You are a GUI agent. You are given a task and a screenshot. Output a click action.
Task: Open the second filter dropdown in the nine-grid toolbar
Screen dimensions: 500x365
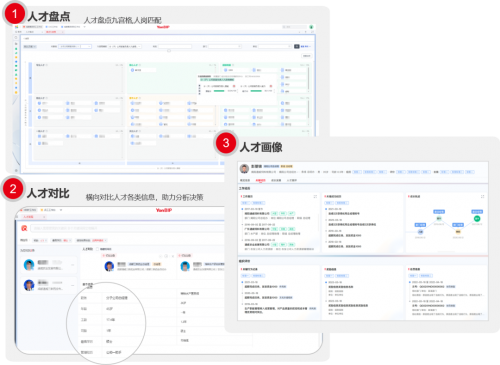coord(125,46)
